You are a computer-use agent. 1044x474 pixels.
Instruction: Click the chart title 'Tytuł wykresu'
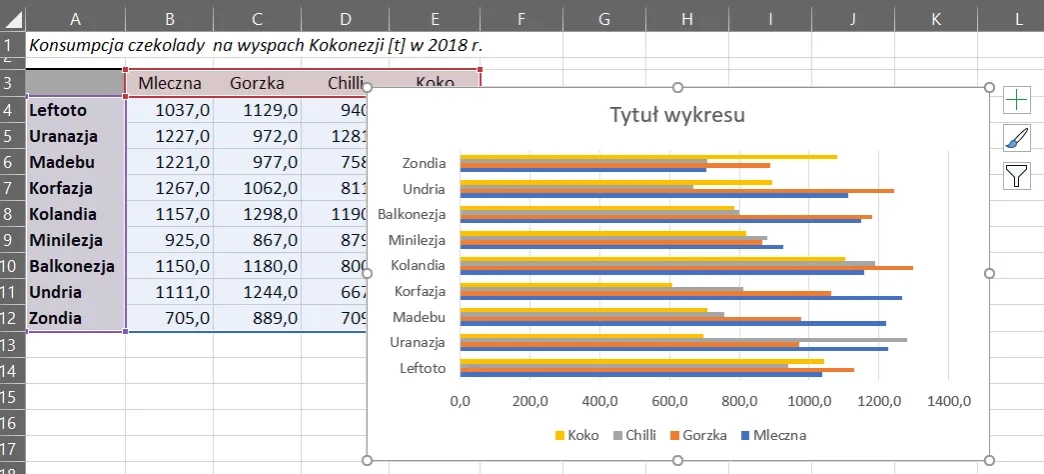pos(678,115)
